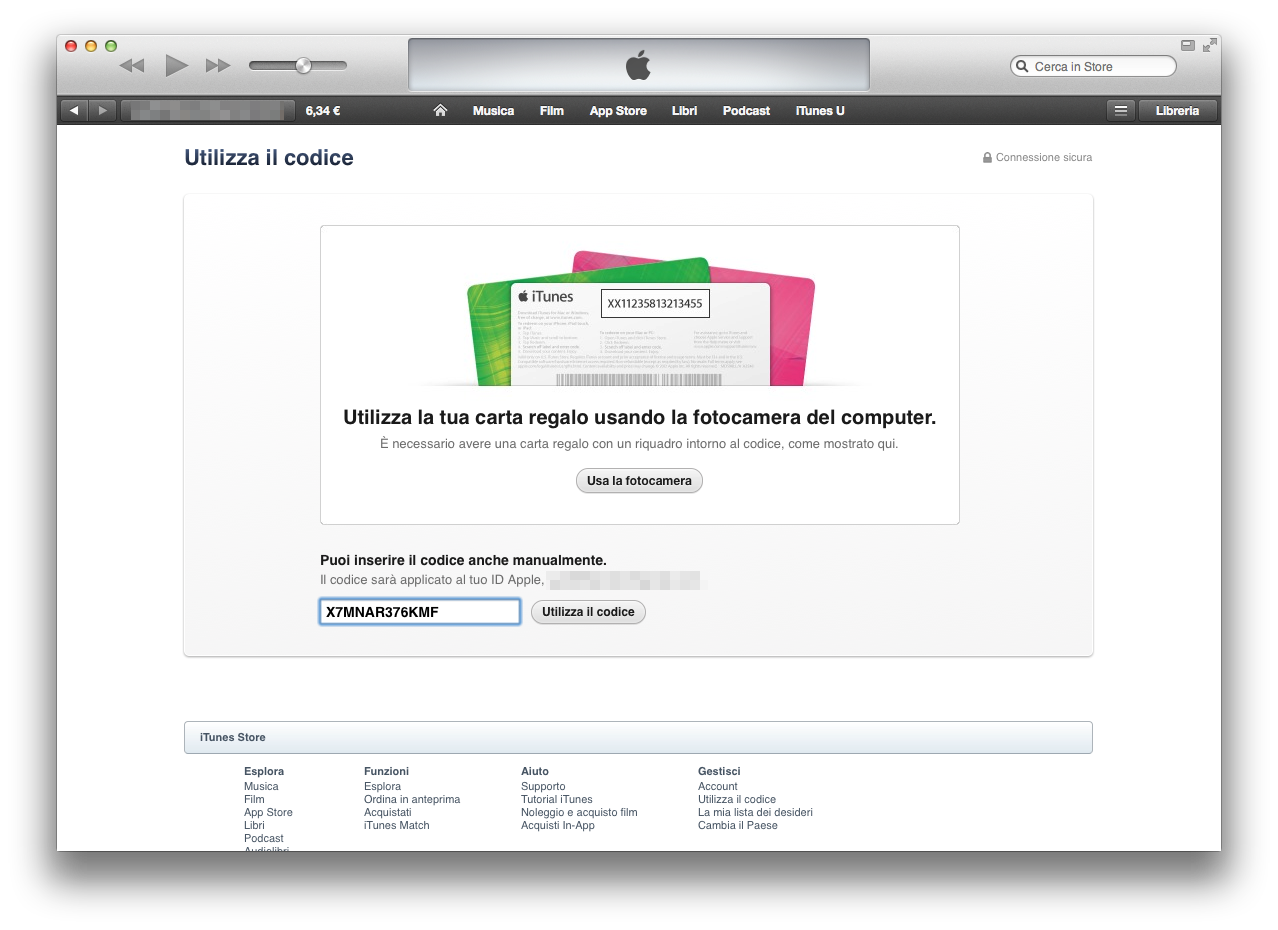Screen dimensions: 1278x930
Task: Adjust the volume slider knob
Action: 303,66
